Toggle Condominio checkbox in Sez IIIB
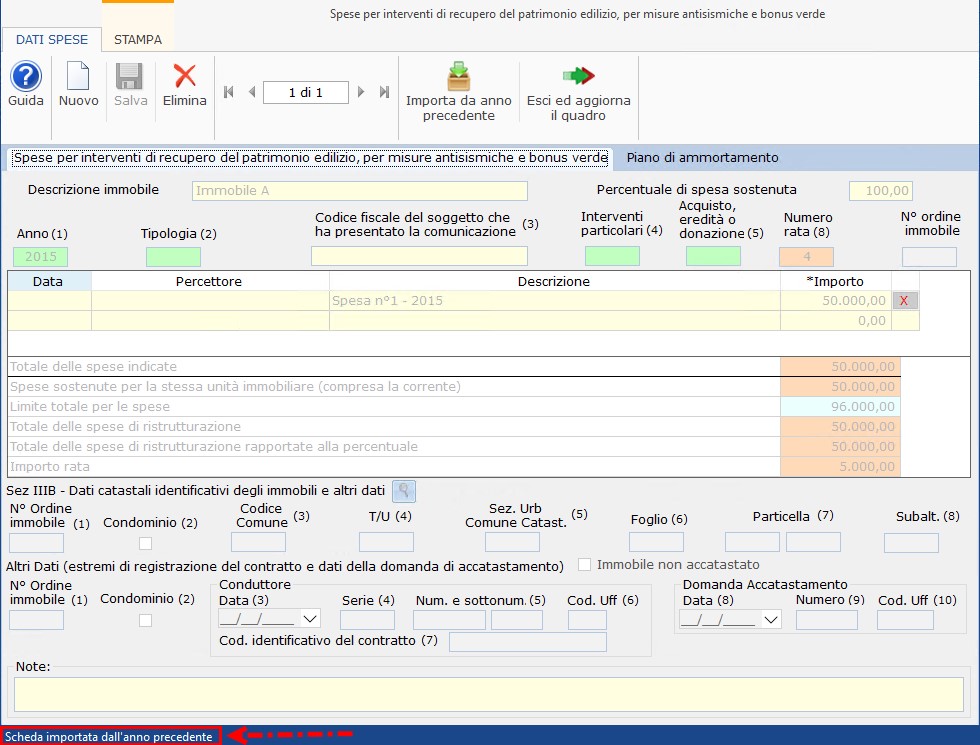The height and width of the screenshot is (745, 980). pos(146,543)
